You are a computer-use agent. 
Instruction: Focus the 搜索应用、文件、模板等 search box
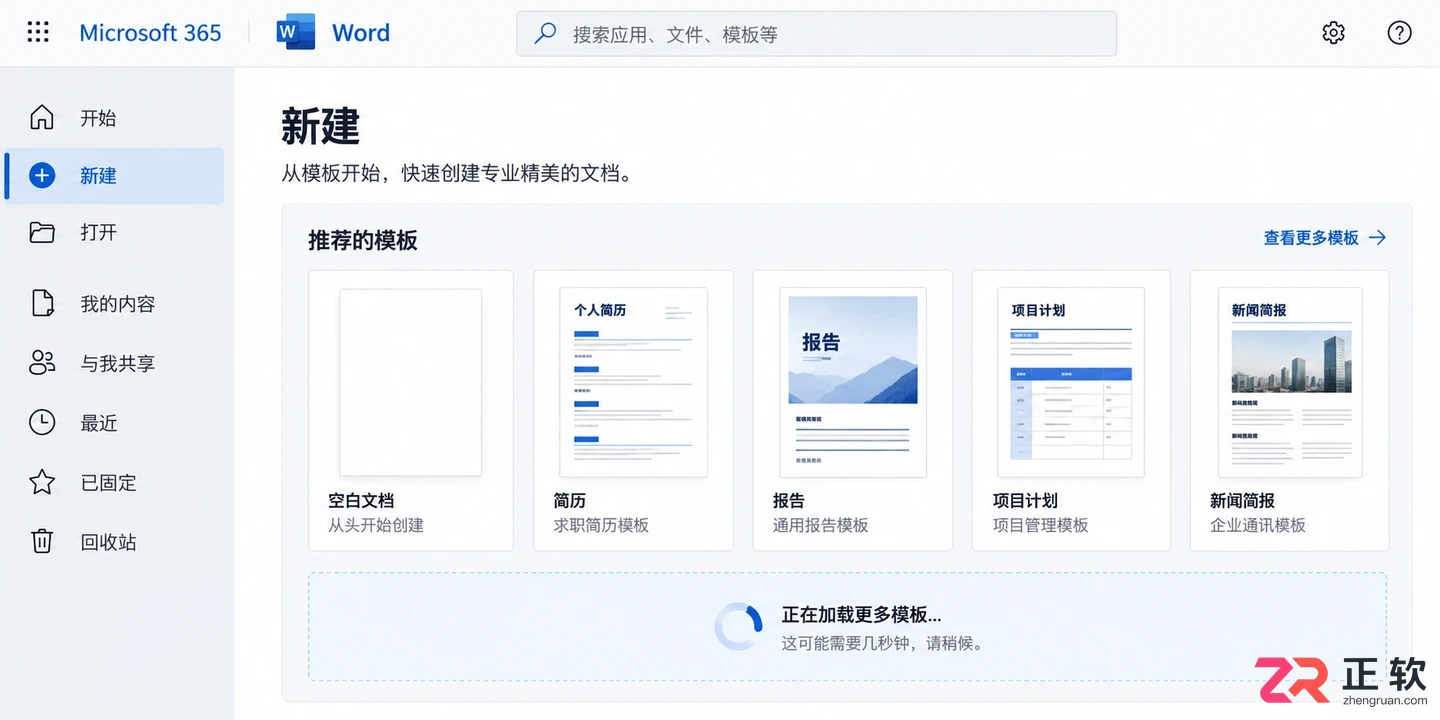point(816,34)
